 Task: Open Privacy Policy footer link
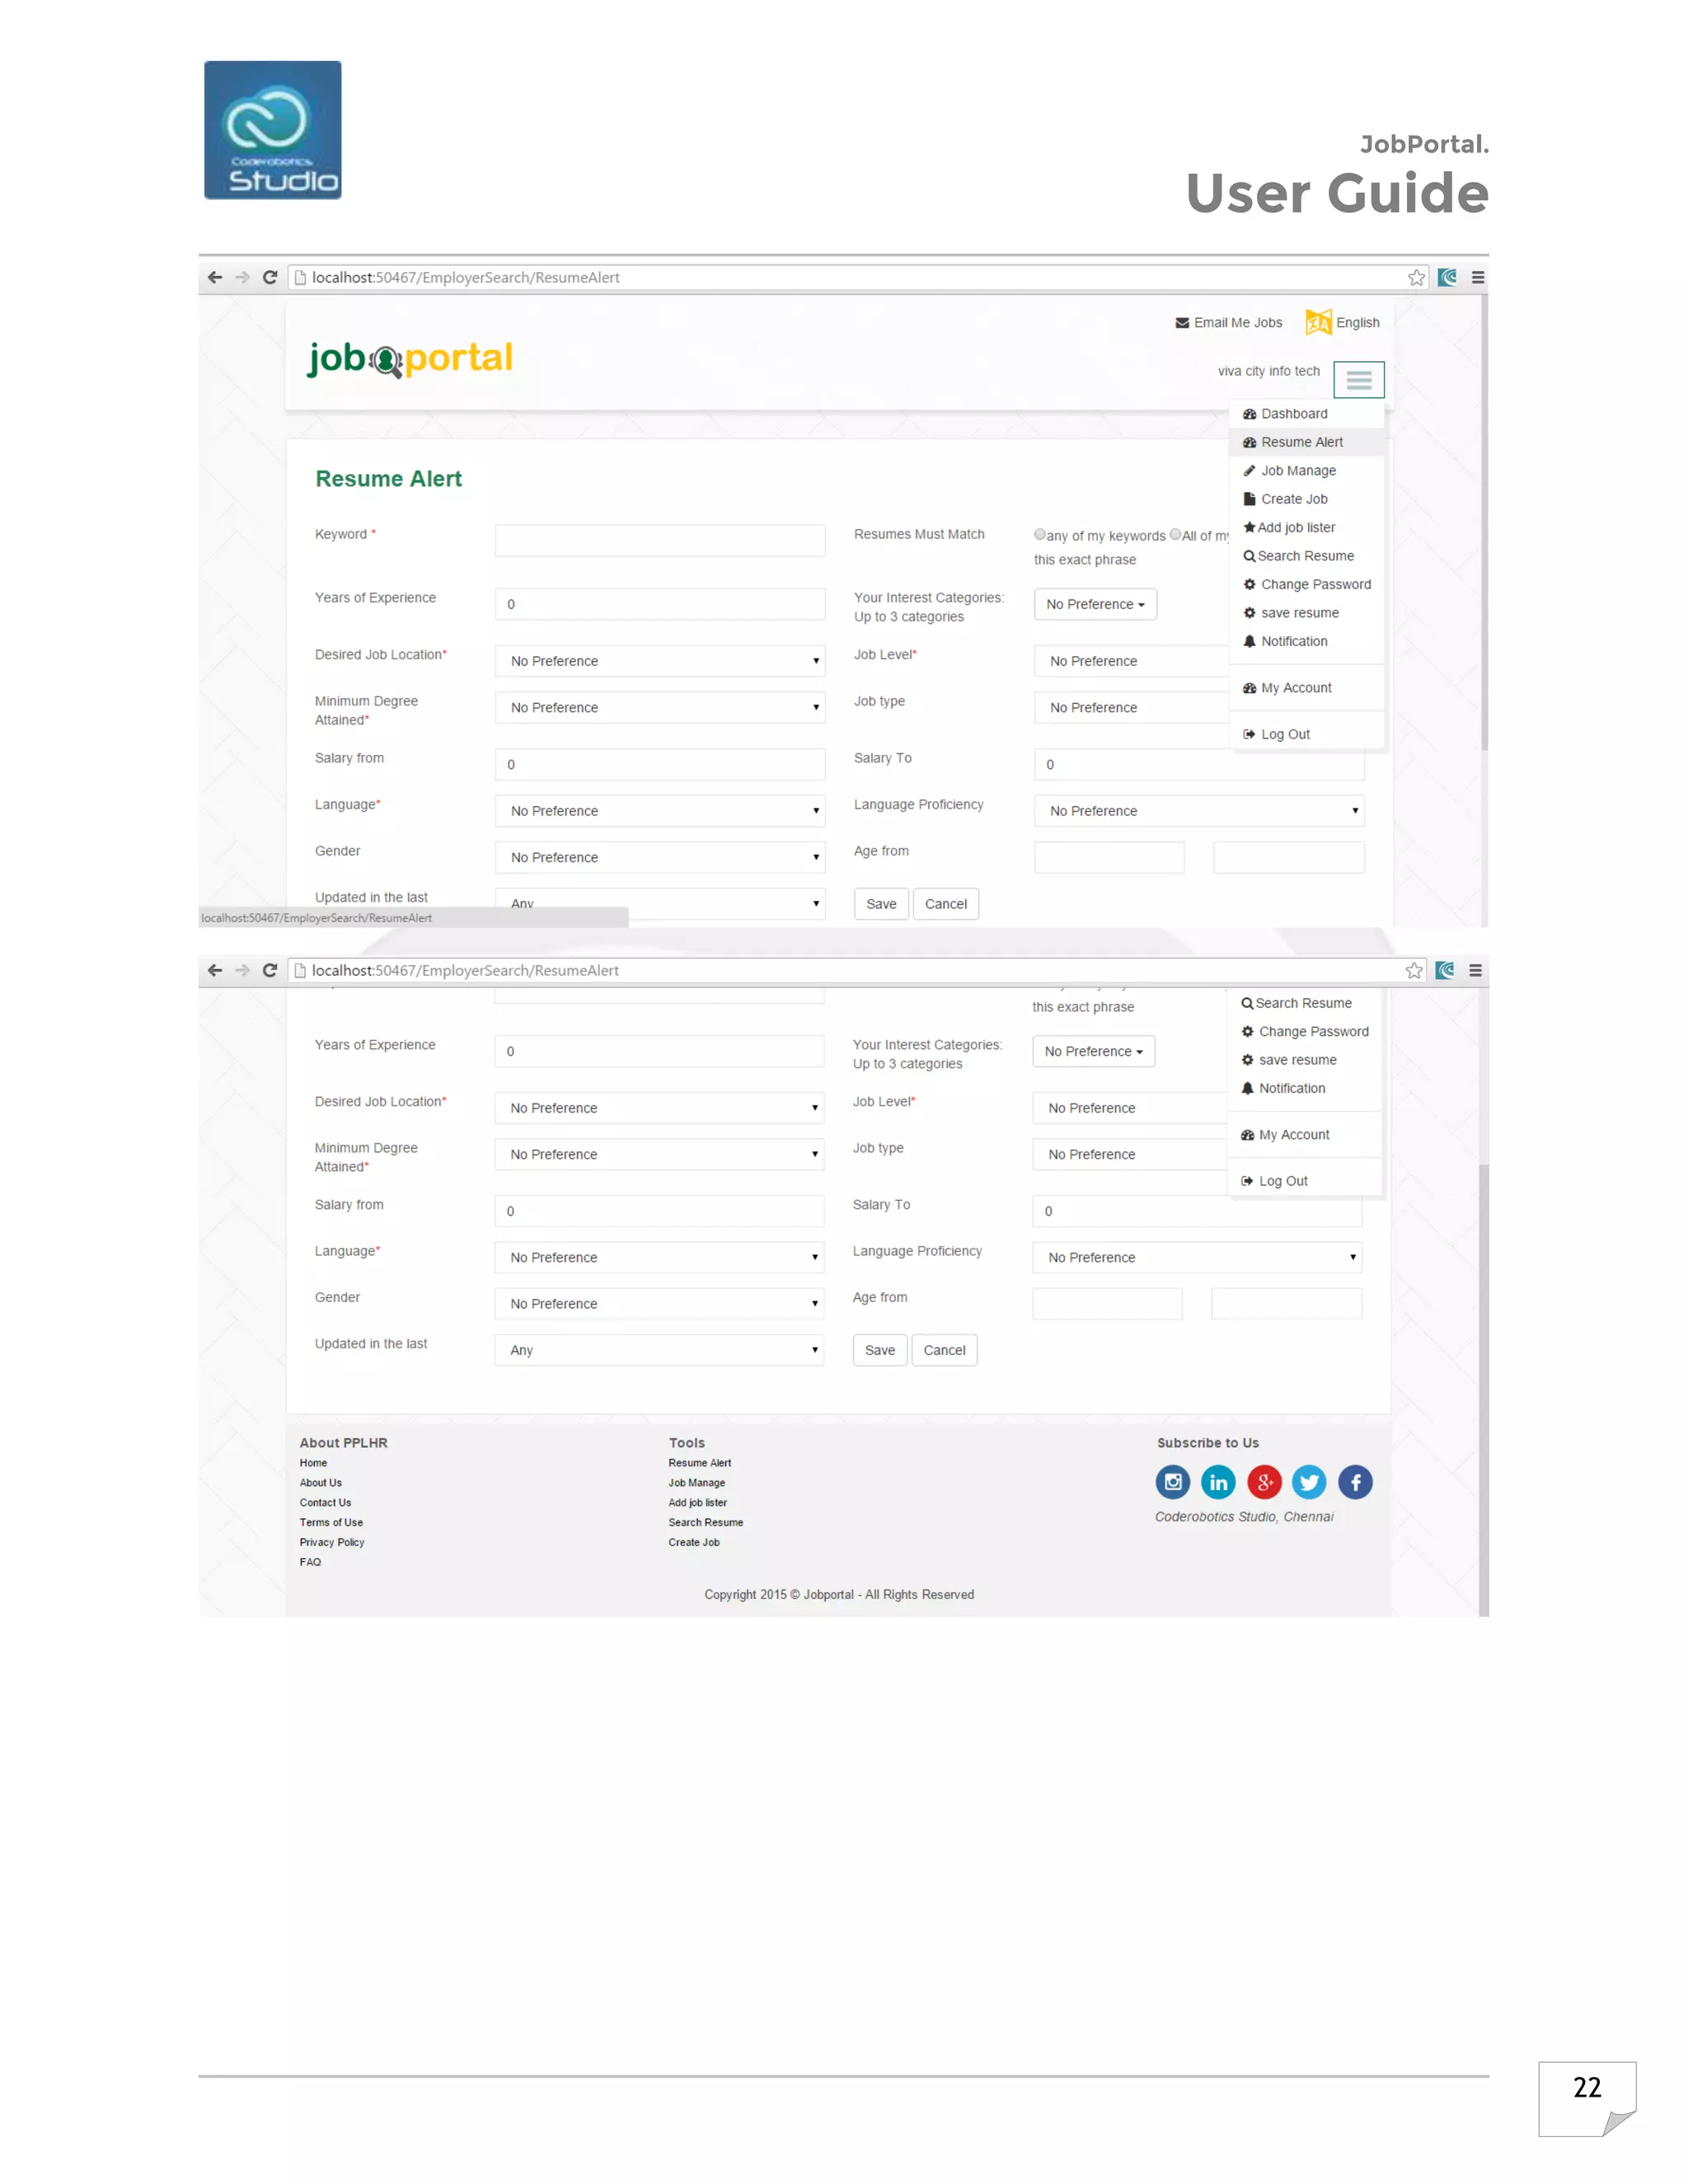pos(332,1542)
